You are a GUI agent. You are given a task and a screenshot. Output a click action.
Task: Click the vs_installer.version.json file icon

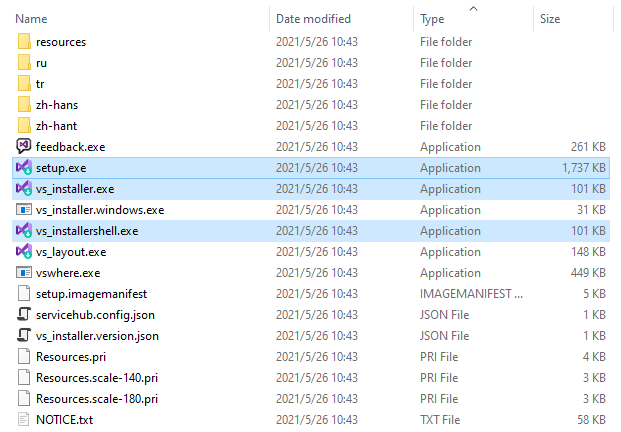[24, 335]
